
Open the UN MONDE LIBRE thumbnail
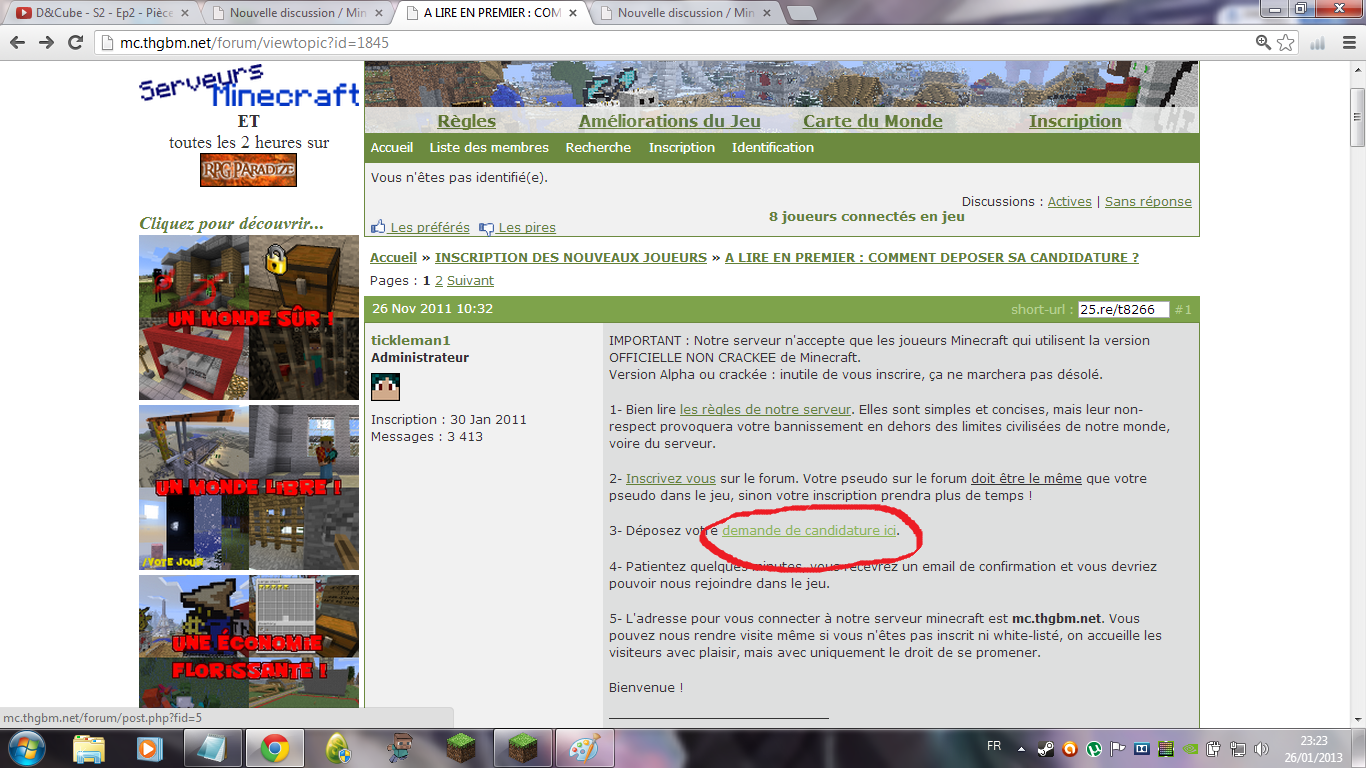tap(249, 487)
